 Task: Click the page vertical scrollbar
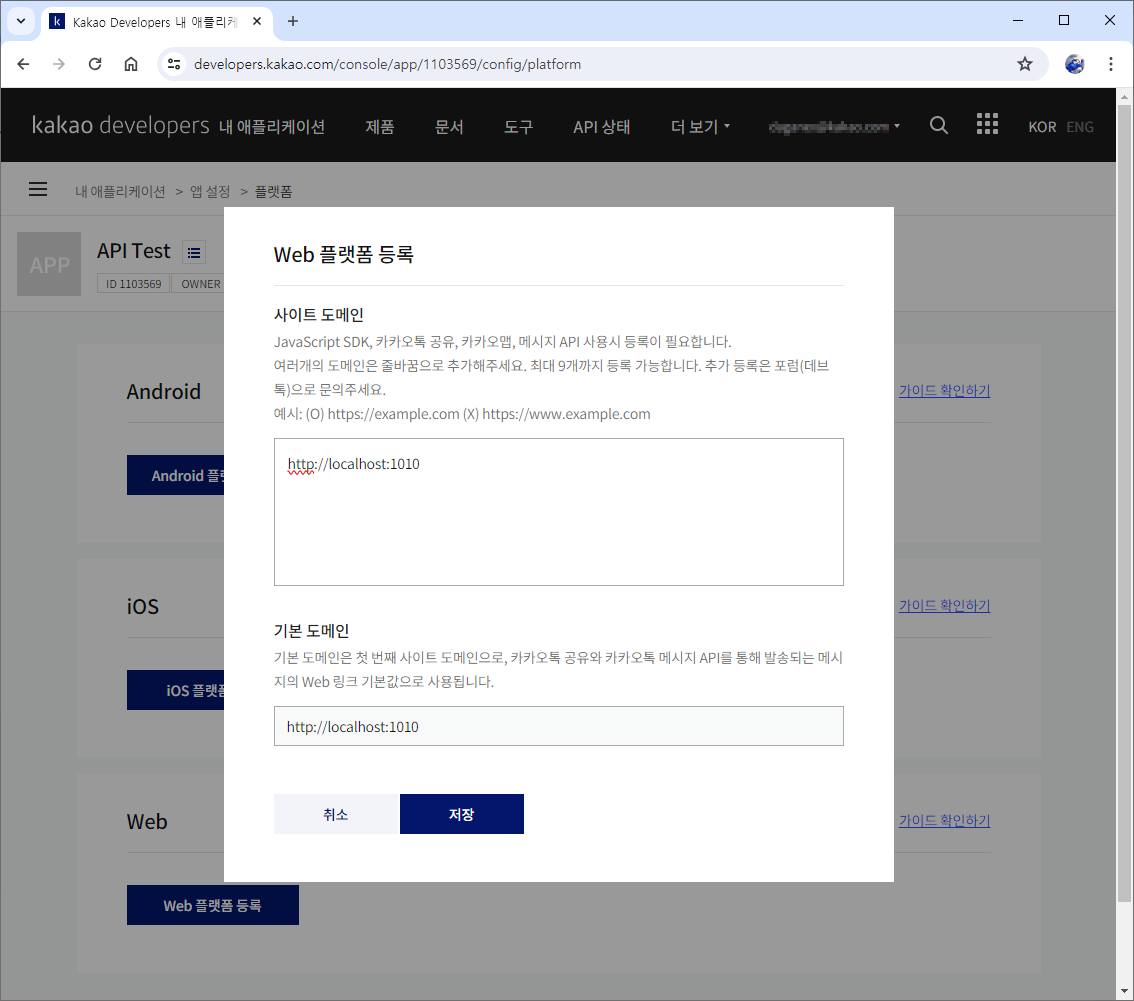click(x=1124, y=503)
